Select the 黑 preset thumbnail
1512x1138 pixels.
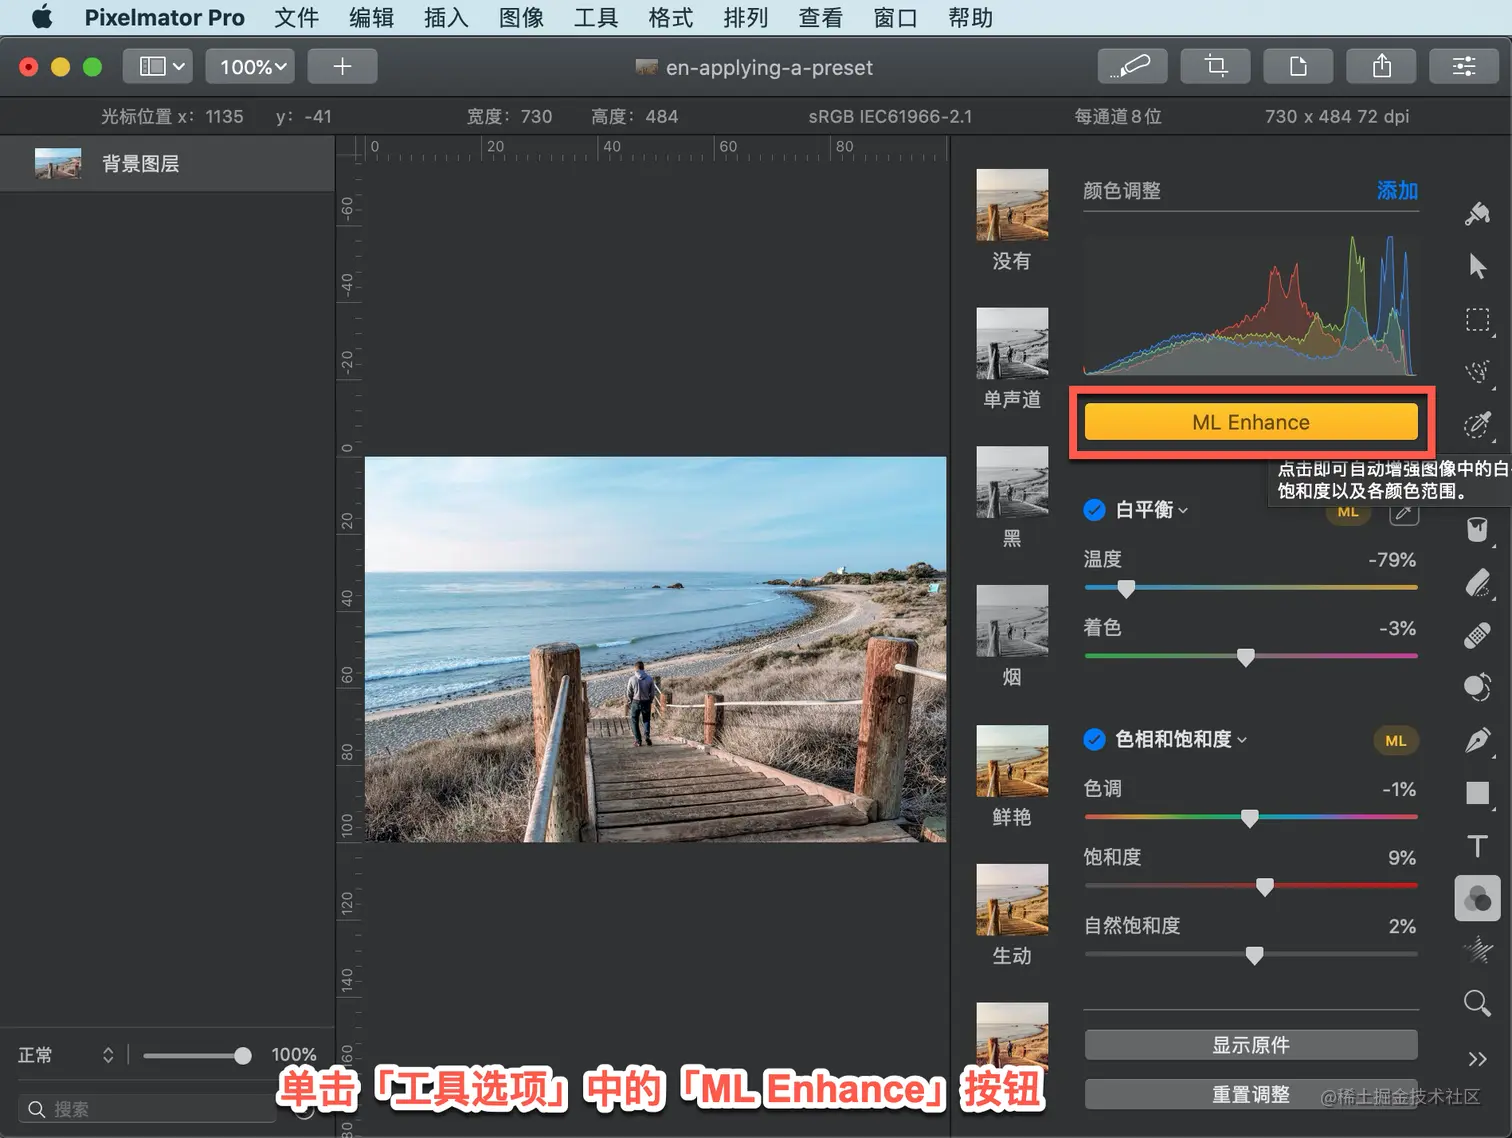1012,482
